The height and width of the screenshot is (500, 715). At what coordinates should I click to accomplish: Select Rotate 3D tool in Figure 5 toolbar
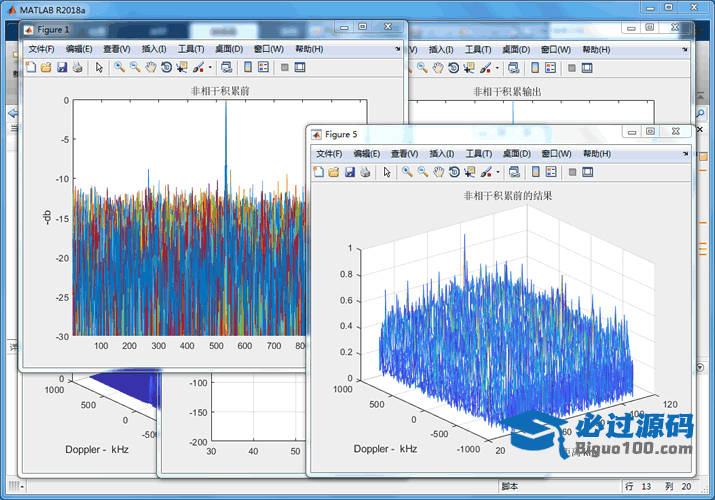pos(454,172)
